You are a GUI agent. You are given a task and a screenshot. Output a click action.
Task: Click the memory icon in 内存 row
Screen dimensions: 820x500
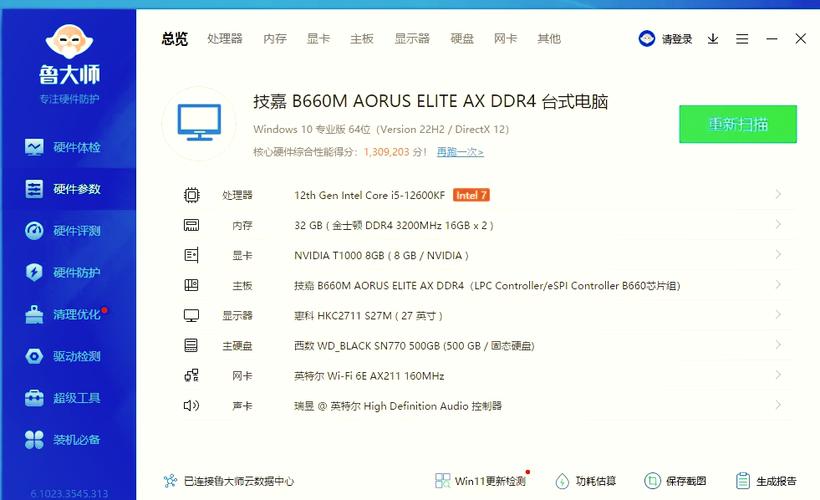[191, 225]
